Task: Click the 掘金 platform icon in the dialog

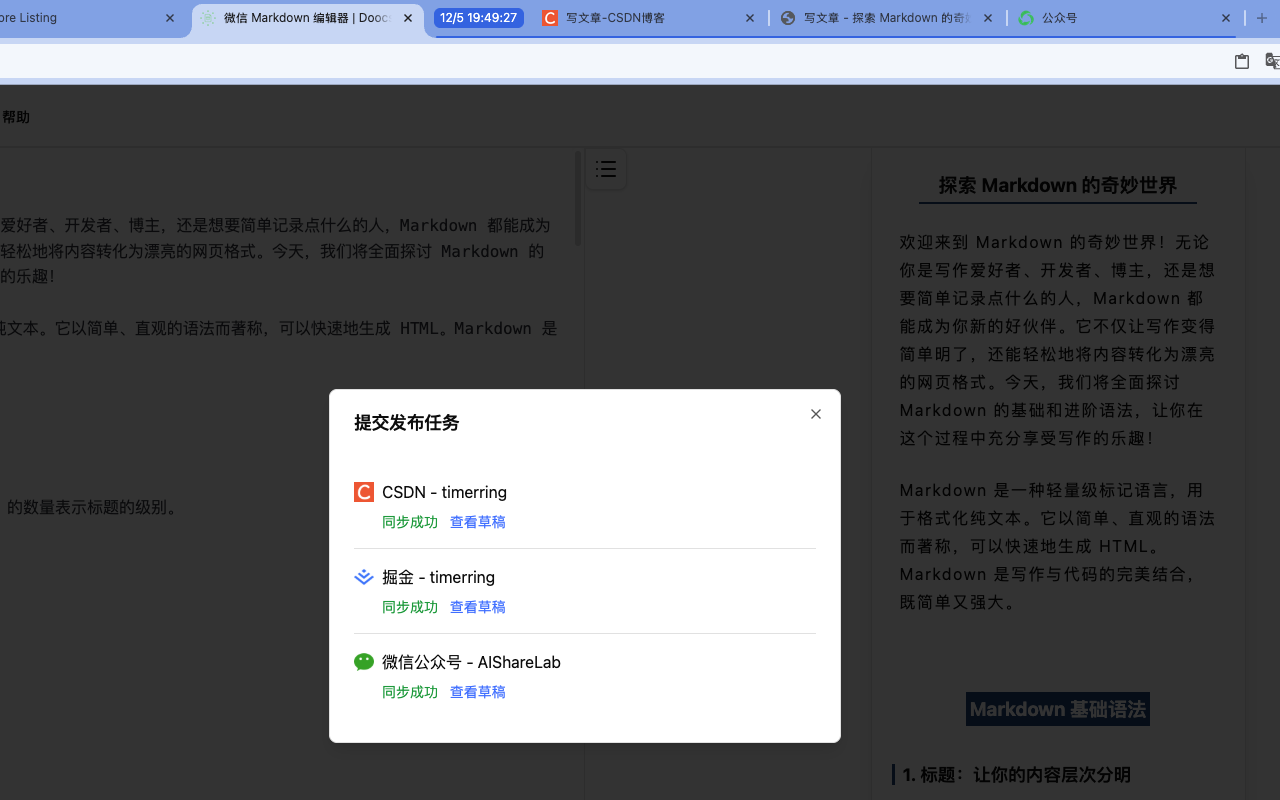Action: (x=363, y=577)
